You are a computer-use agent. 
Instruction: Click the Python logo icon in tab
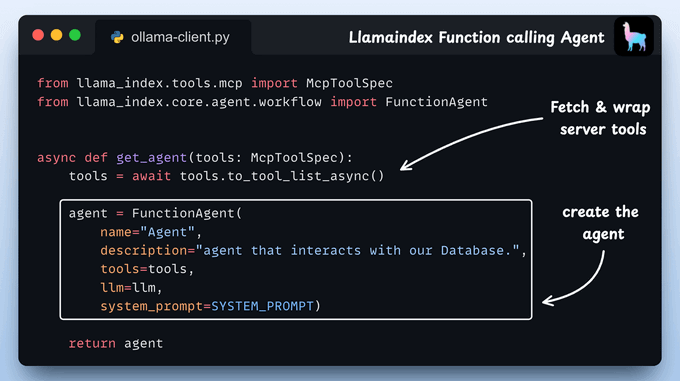(x=117, y=37)
